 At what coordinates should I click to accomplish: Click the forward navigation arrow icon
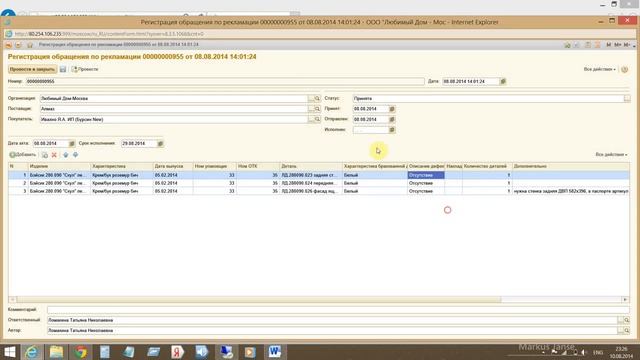click(x=18, y=44)
